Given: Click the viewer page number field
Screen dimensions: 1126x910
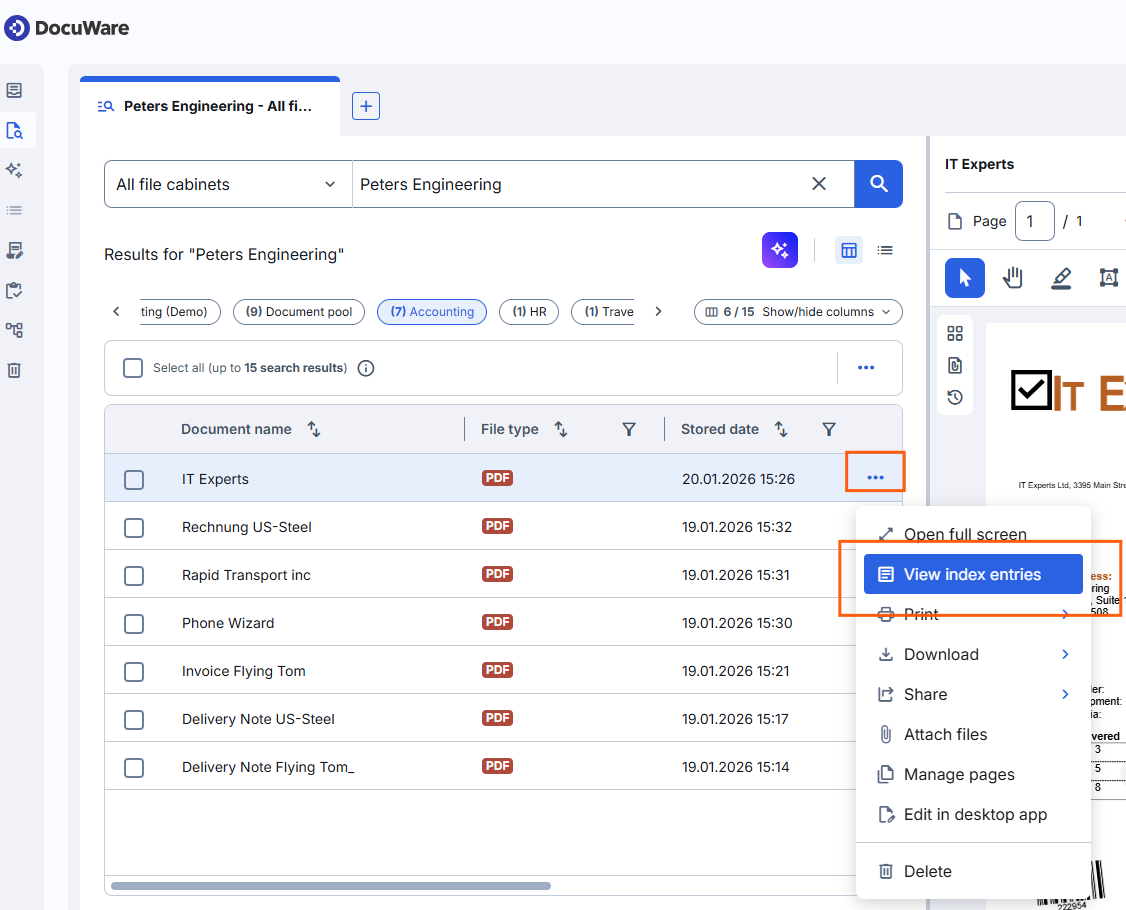Looking at the screenshot, I should tap(1034, 221).
